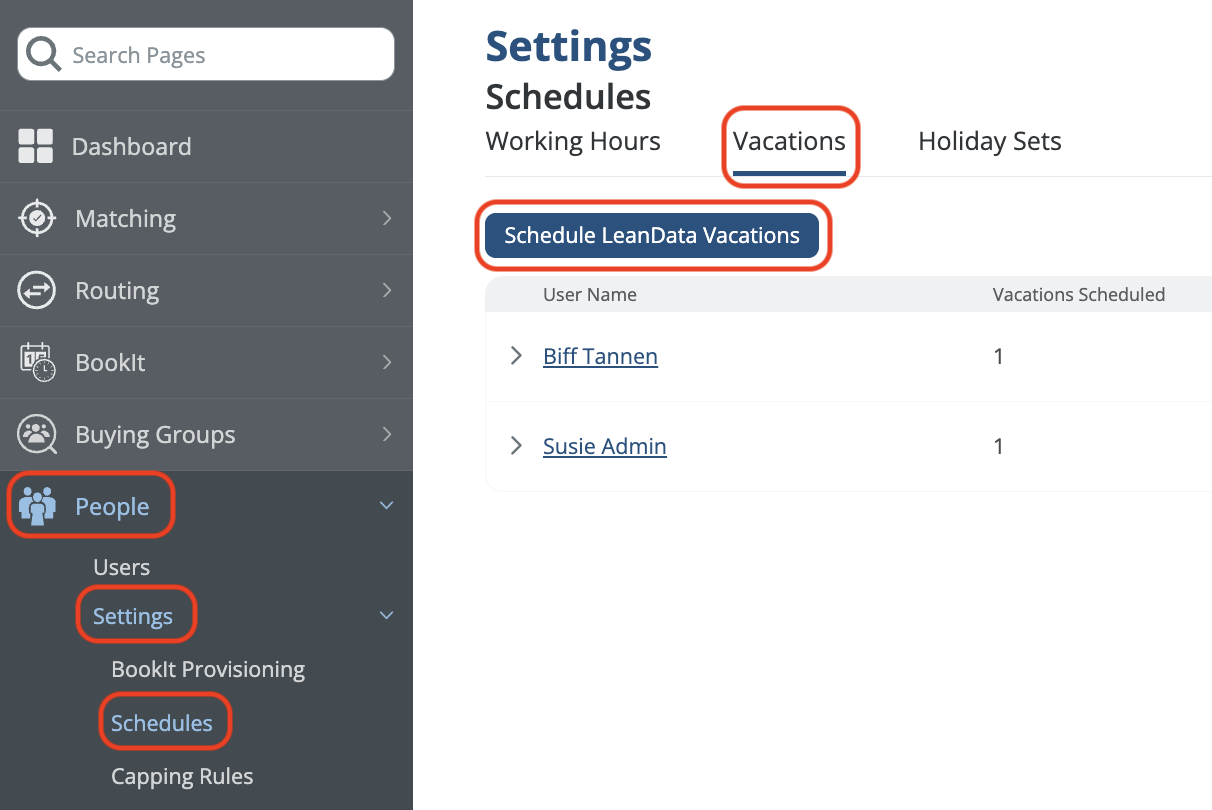Click the search magnifier icon

[x=44, y=54]
